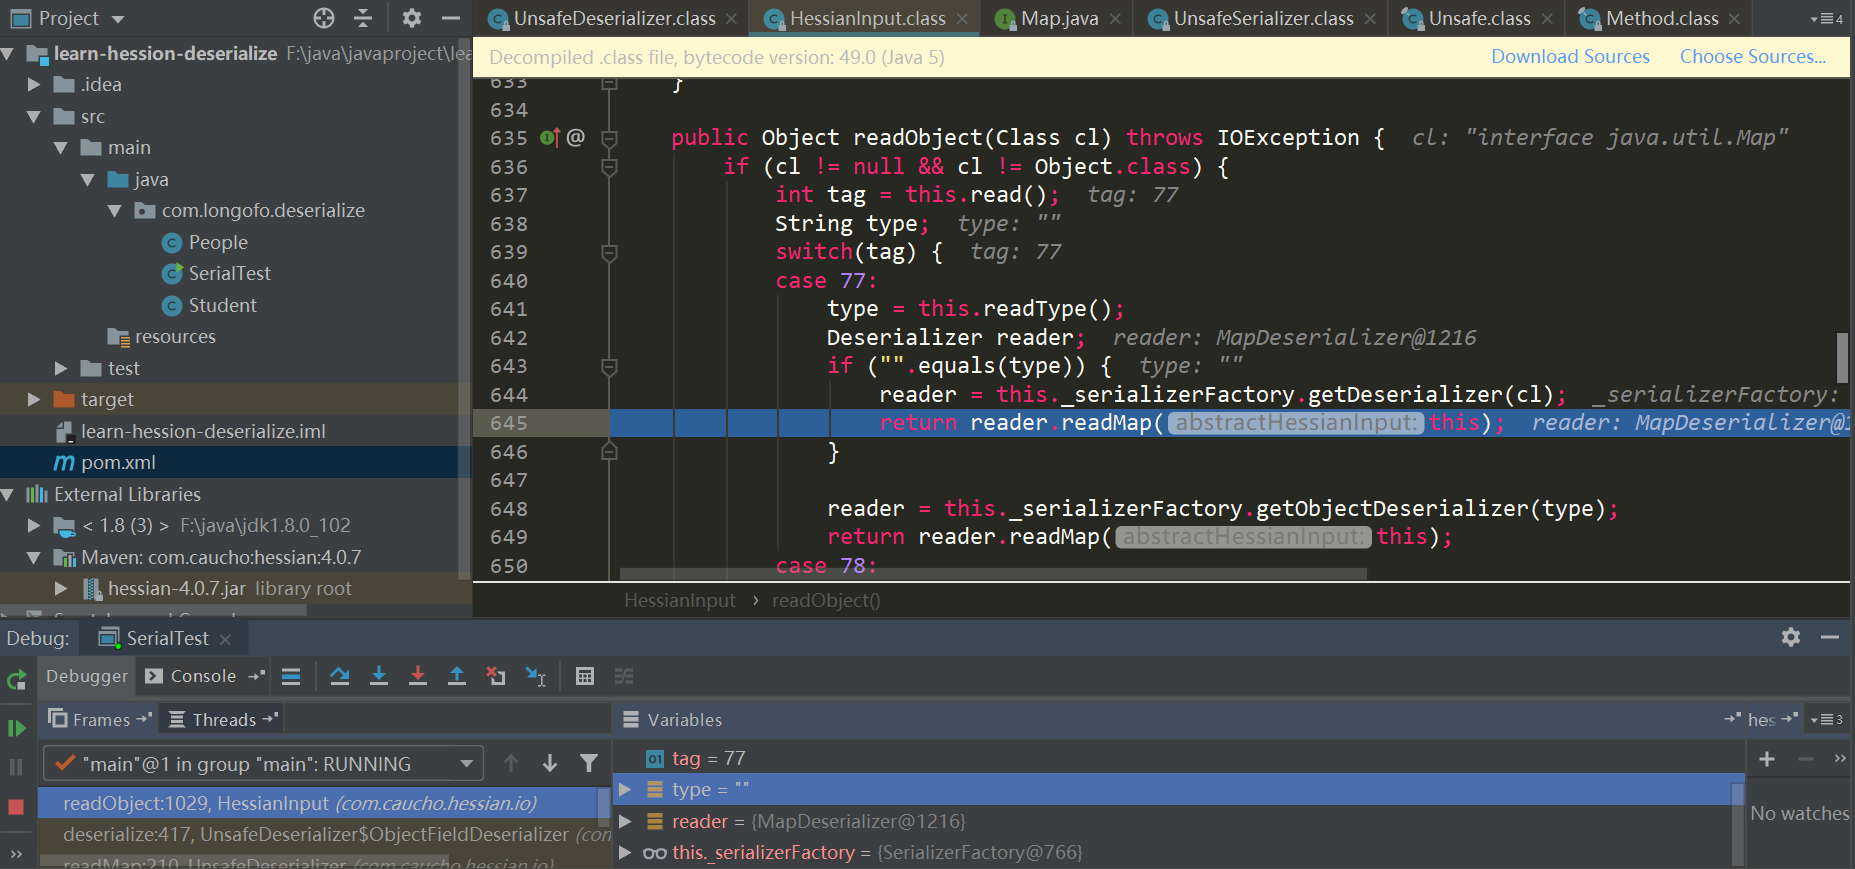Open the Console tab
Screen dimensions: 1855x869
tap(203, 677)
